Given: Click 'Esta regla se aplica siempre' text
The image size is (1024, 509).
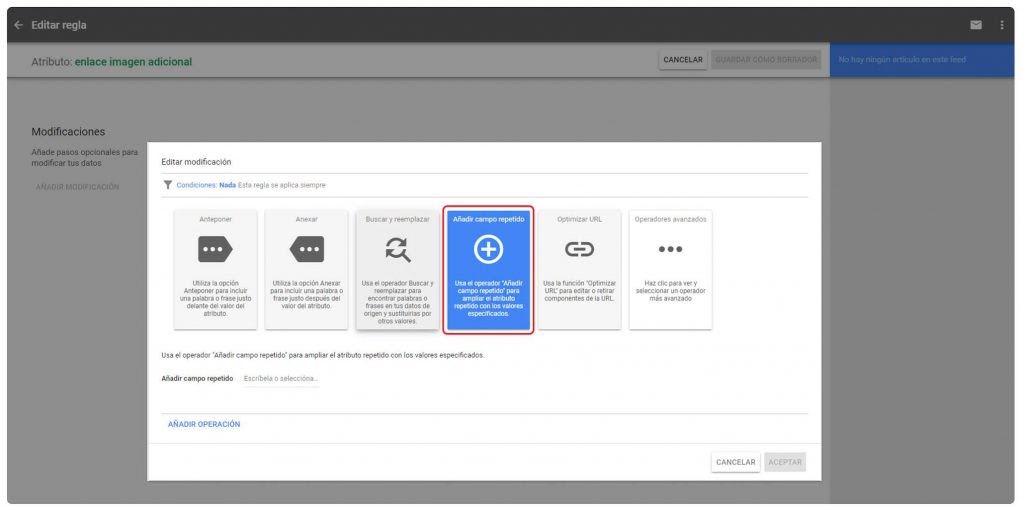Looking at the screenshot, I should (281, 185).
